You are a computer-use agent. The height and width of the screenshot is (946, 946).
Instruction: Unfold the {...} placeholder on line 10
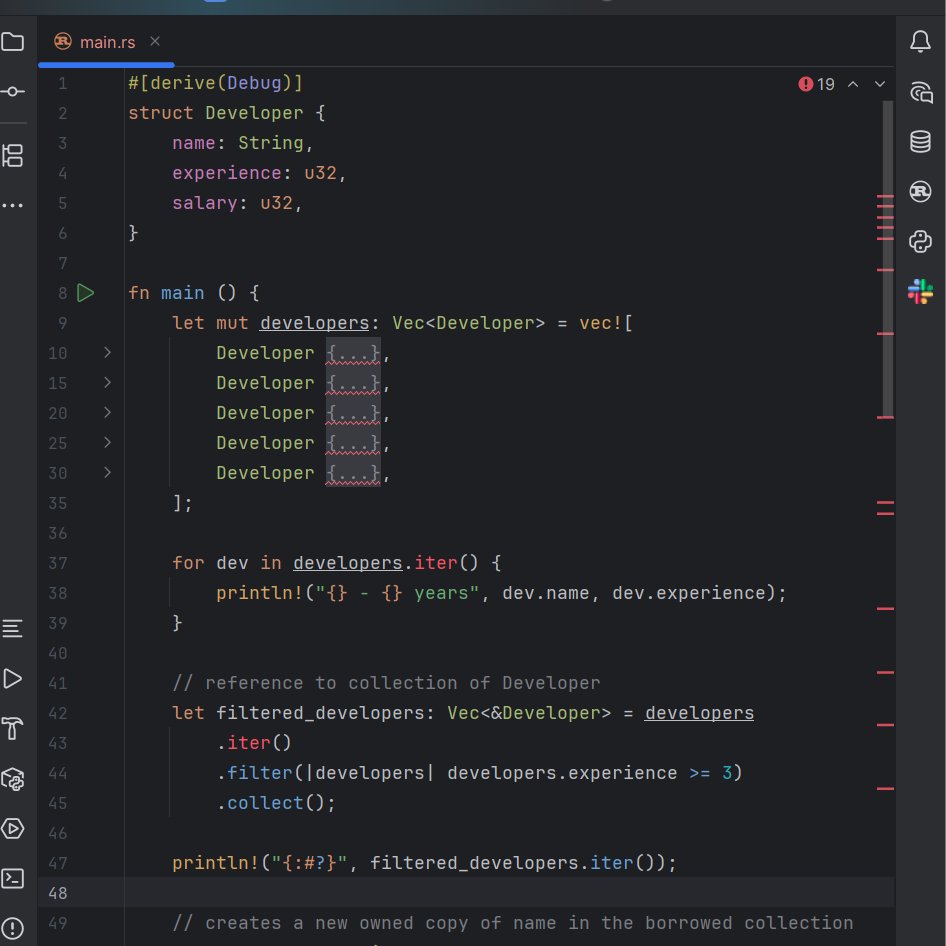(353, 353)
